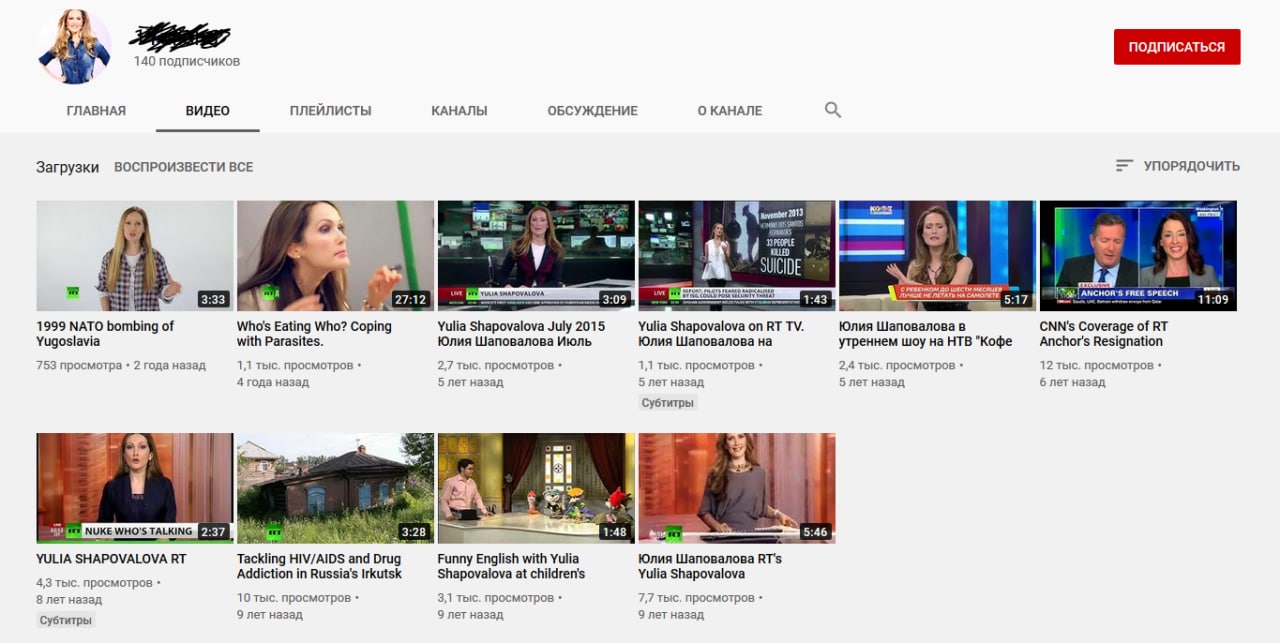Click the Загрузки section heading
Image resolution: width=1280 pixels, height=643 pixels.
(x=68, y=167)
